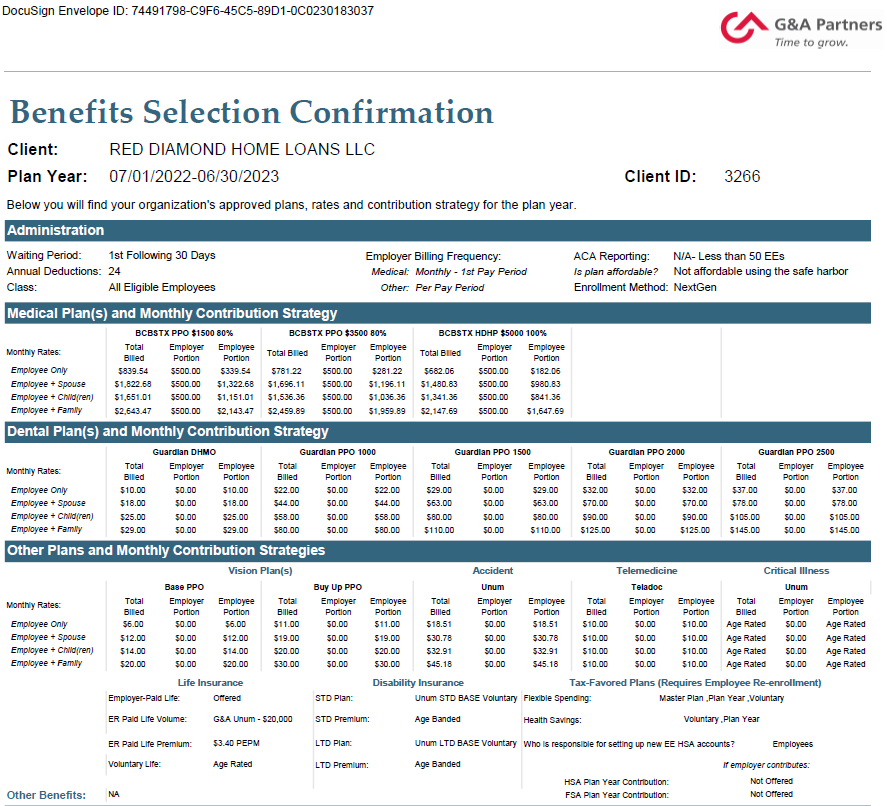Click the DocuSign Envelope ID text
The image size is (887, 806).
click(188, 11)
